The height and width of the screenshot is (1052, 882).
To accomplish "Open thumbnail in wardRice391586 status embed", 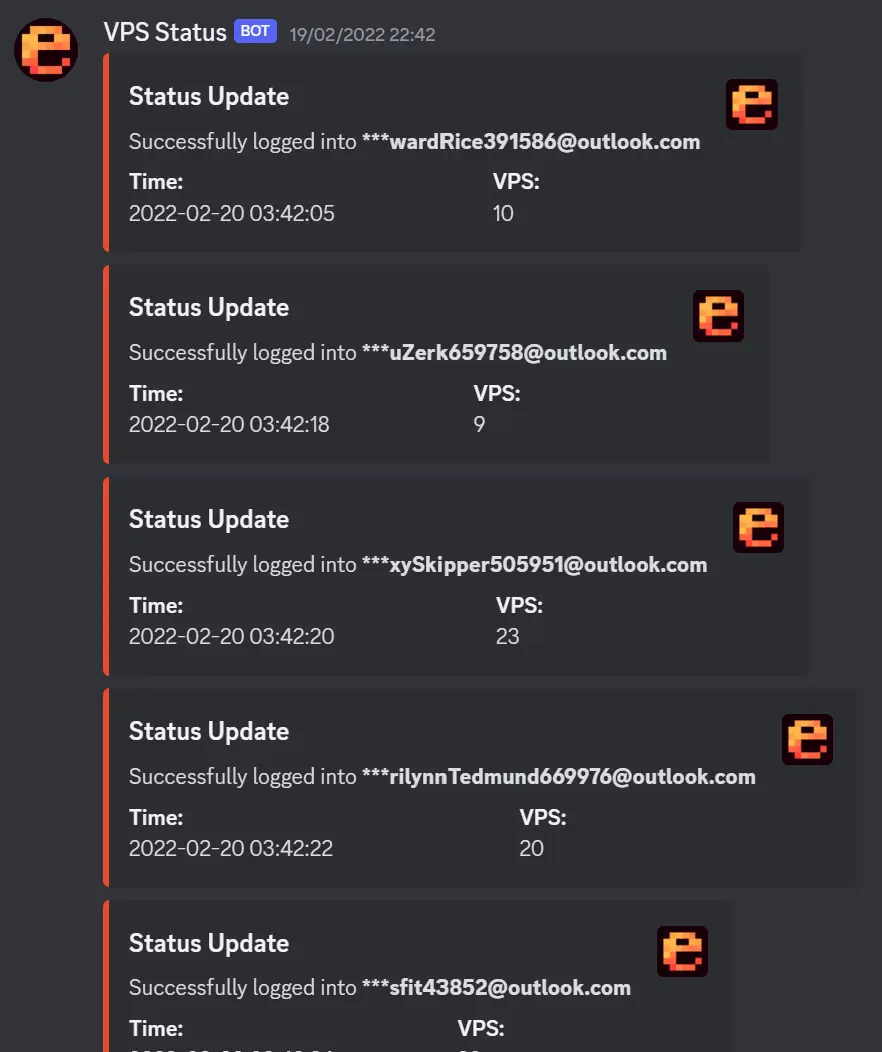I will (752, 105).
